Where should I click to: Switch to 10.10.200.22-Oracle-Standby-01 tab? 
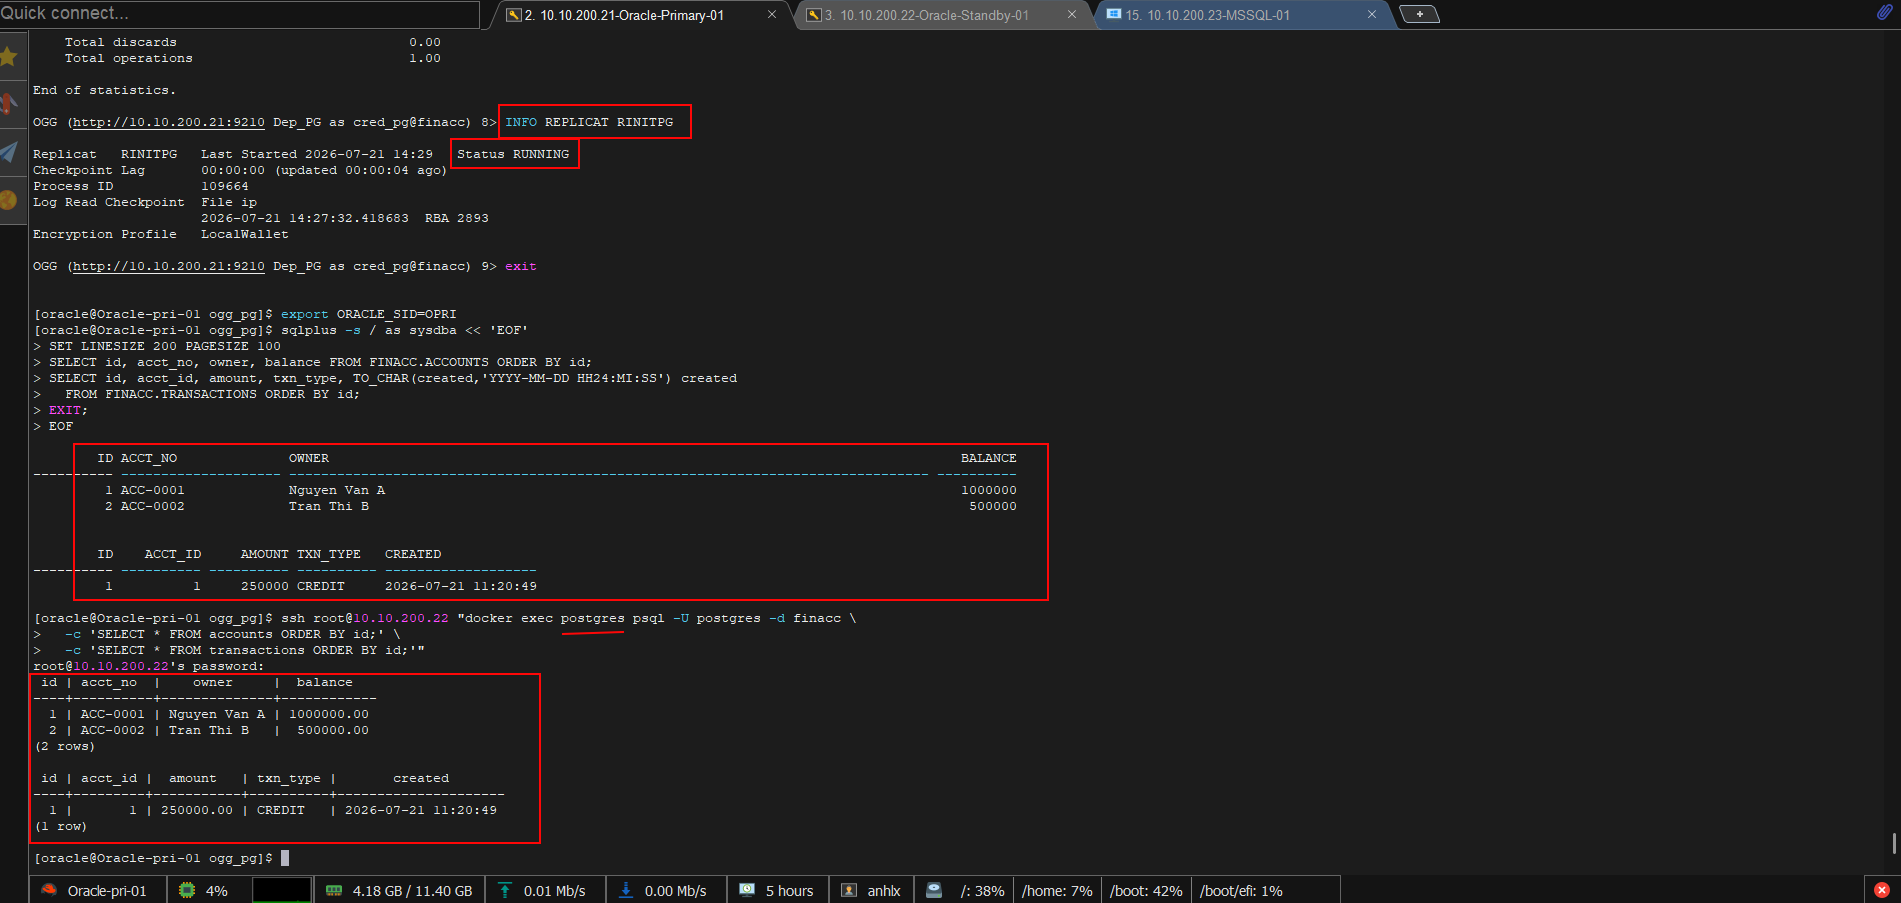pos(941,15)
